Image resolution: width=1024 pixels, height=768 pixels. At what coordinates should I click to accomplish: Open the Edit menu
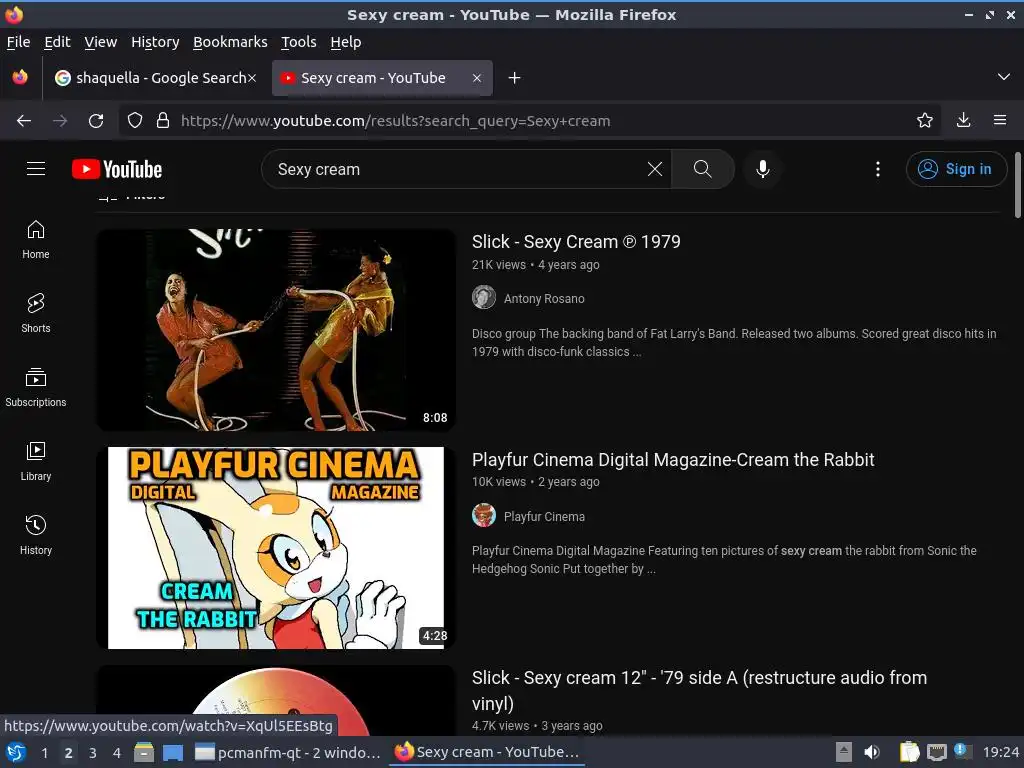(57, 42)
